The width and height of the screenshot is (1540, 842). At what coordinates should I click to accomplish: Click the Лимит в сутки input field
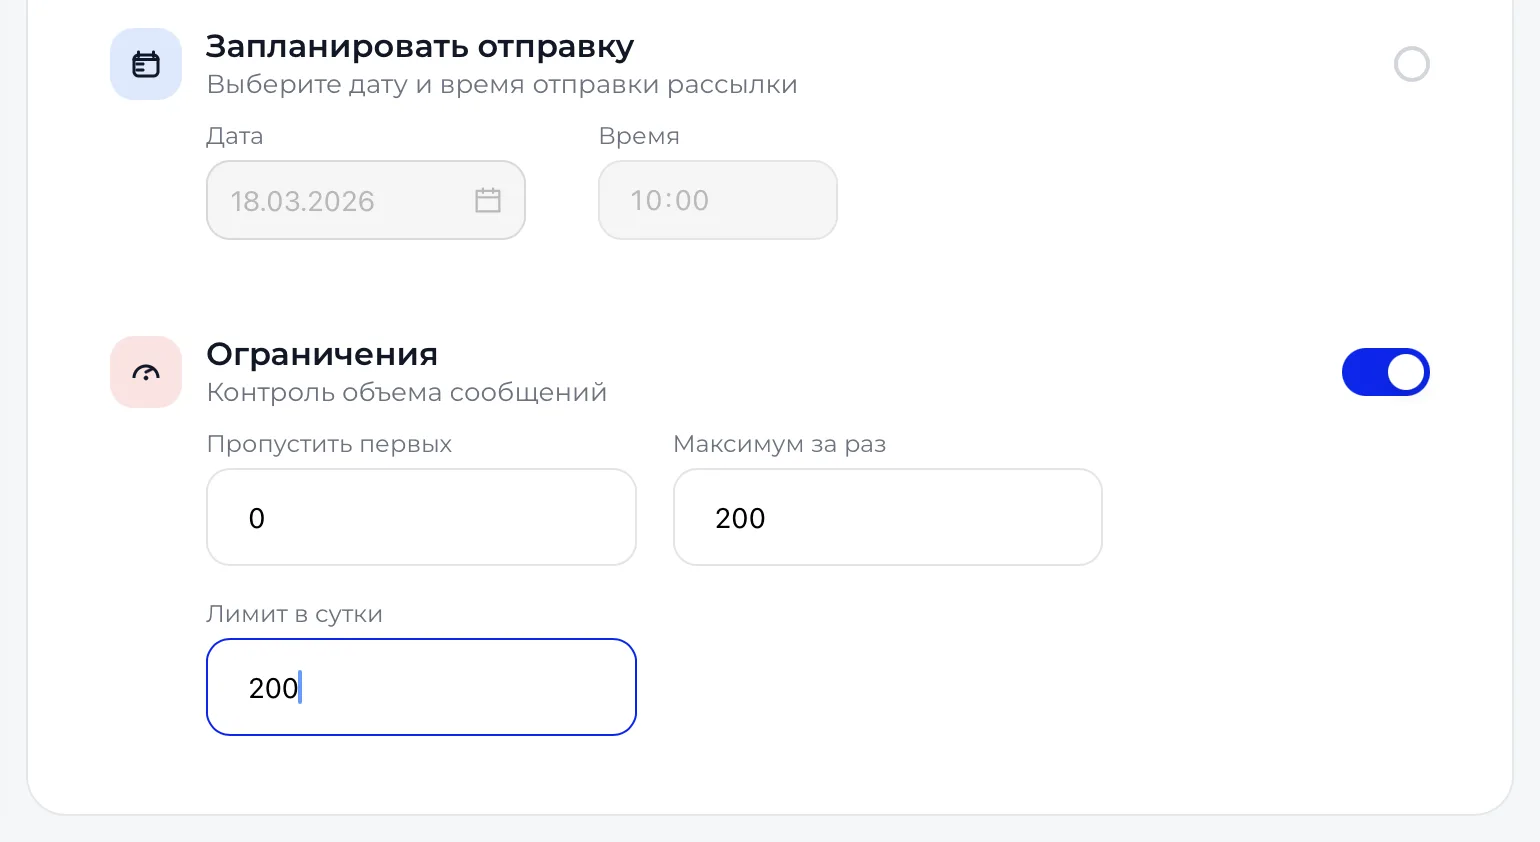pyautogui.click(x=421, y=687)
